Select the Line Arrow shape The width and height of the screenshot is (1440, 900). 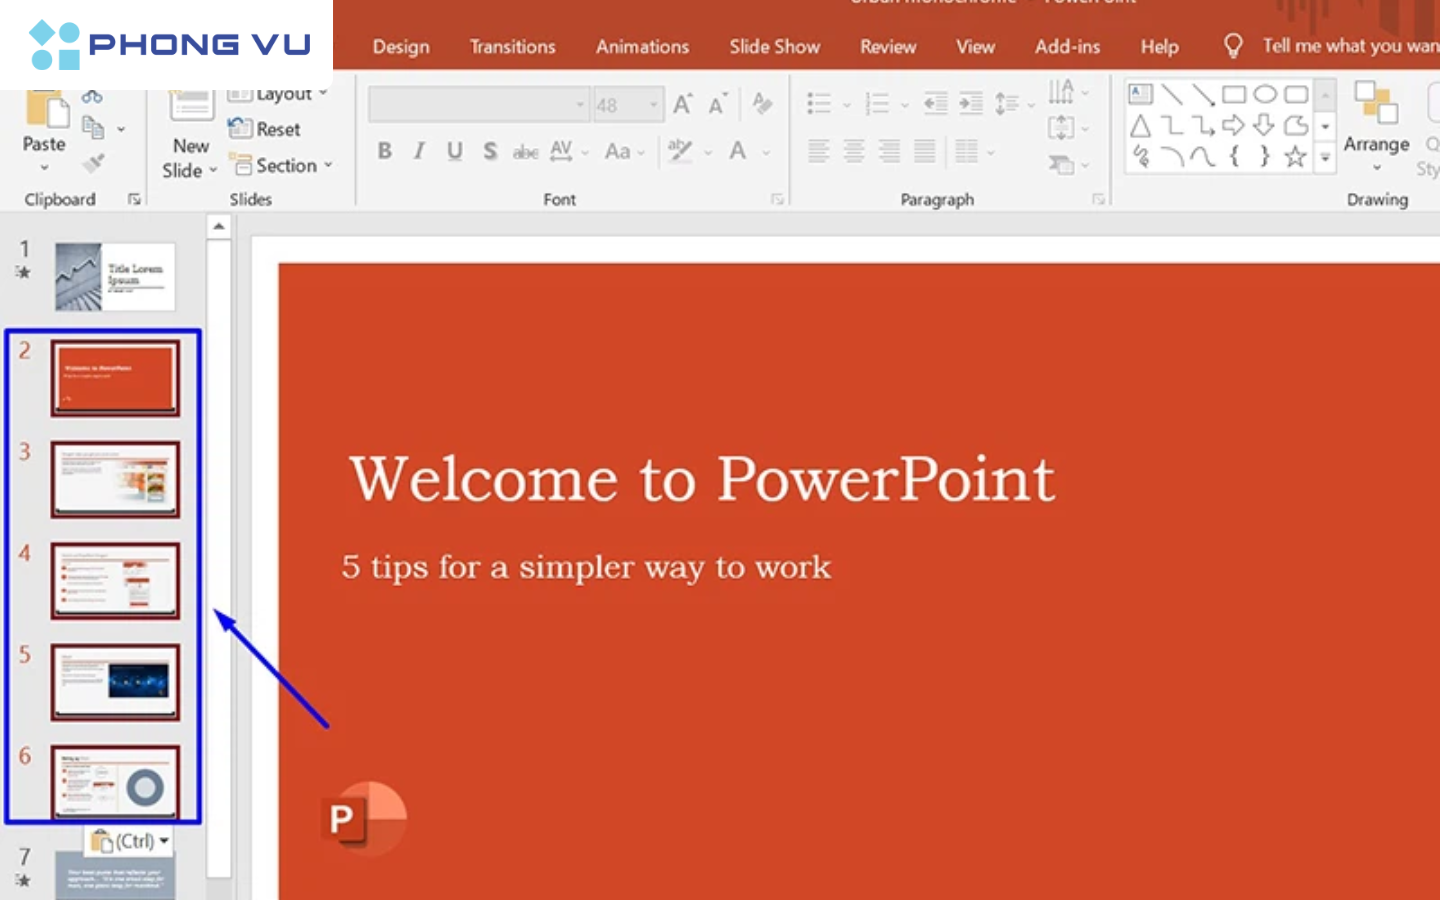pyautogui.click(x=1203, y=95)
